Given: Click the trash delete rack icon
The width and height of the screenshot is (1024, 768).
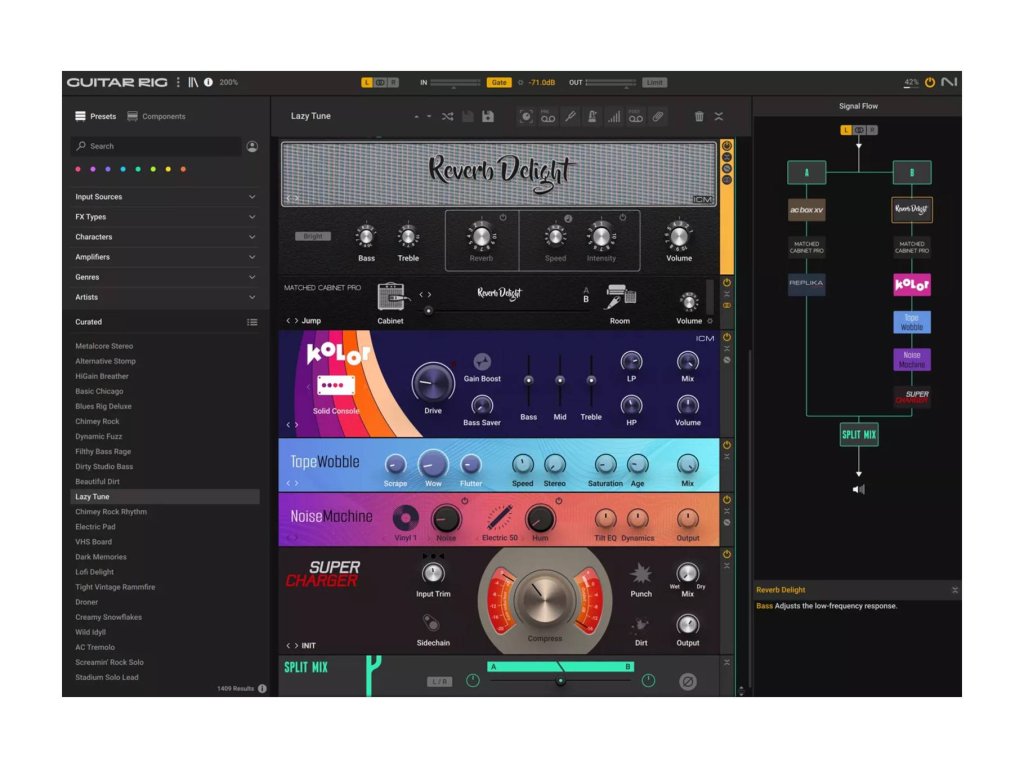Looking at the screenshot, I should click(x=699, y=116).
